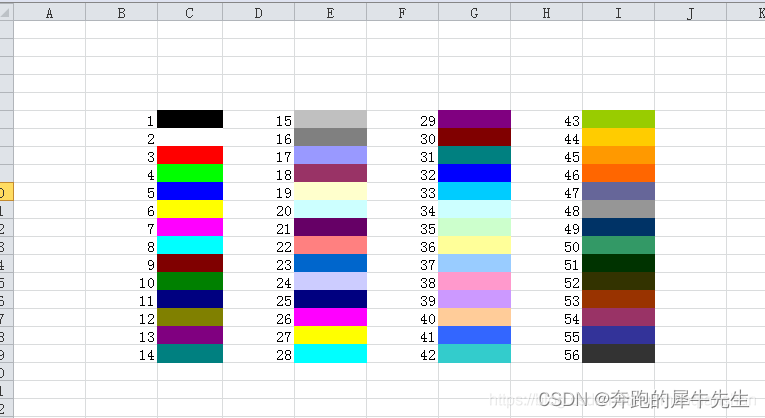
Task: Click the cell containing number 11
Action: coord(121,301)
